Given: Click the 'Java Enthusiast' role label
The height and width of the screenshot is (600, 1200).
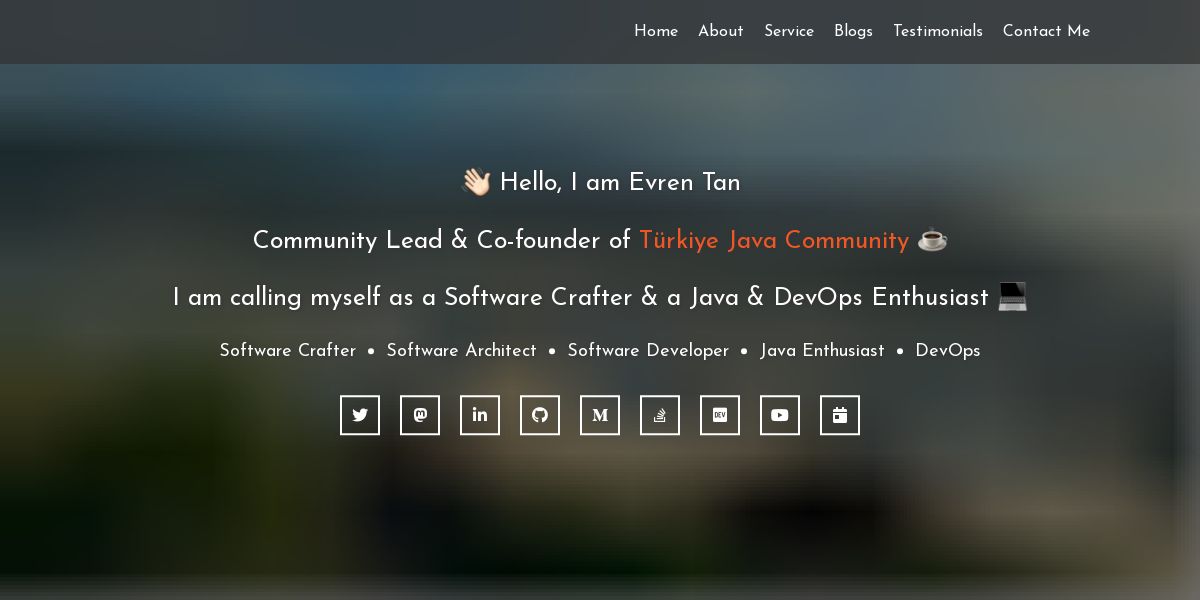Looking at the screenshot, I should (822, 350).
